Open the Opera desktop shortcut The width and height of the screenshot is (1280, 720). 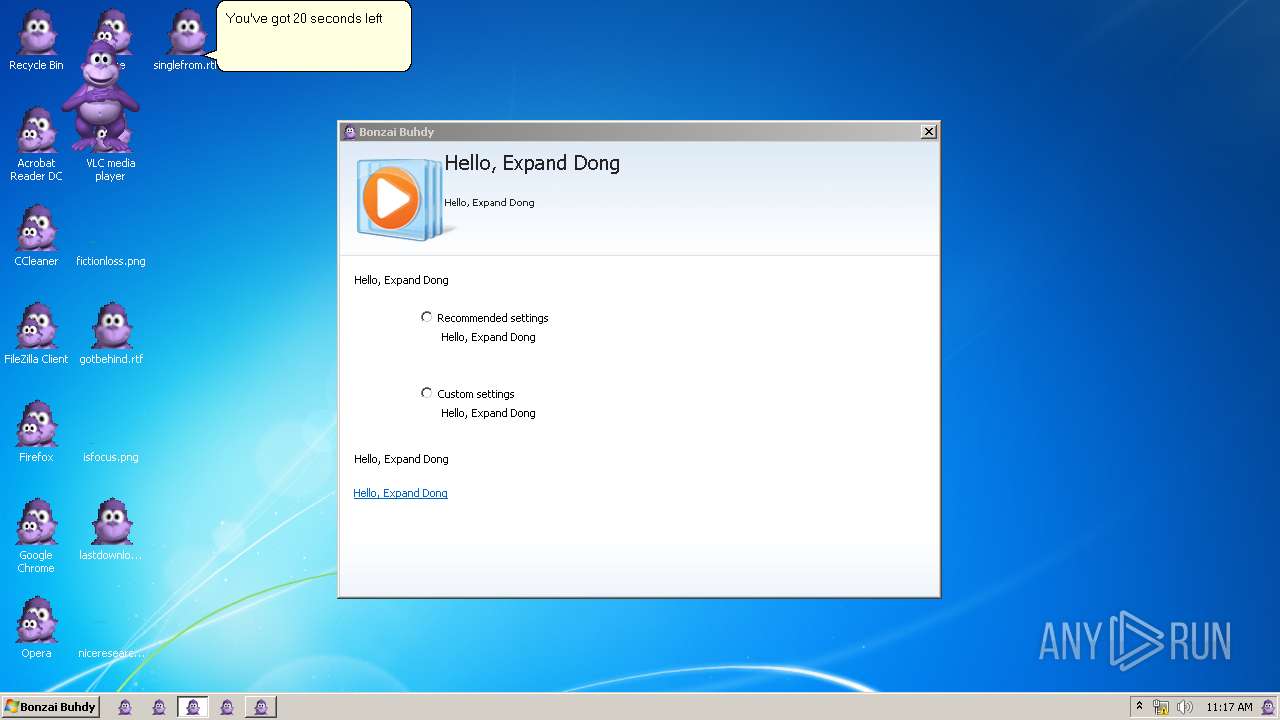[36, 628]
